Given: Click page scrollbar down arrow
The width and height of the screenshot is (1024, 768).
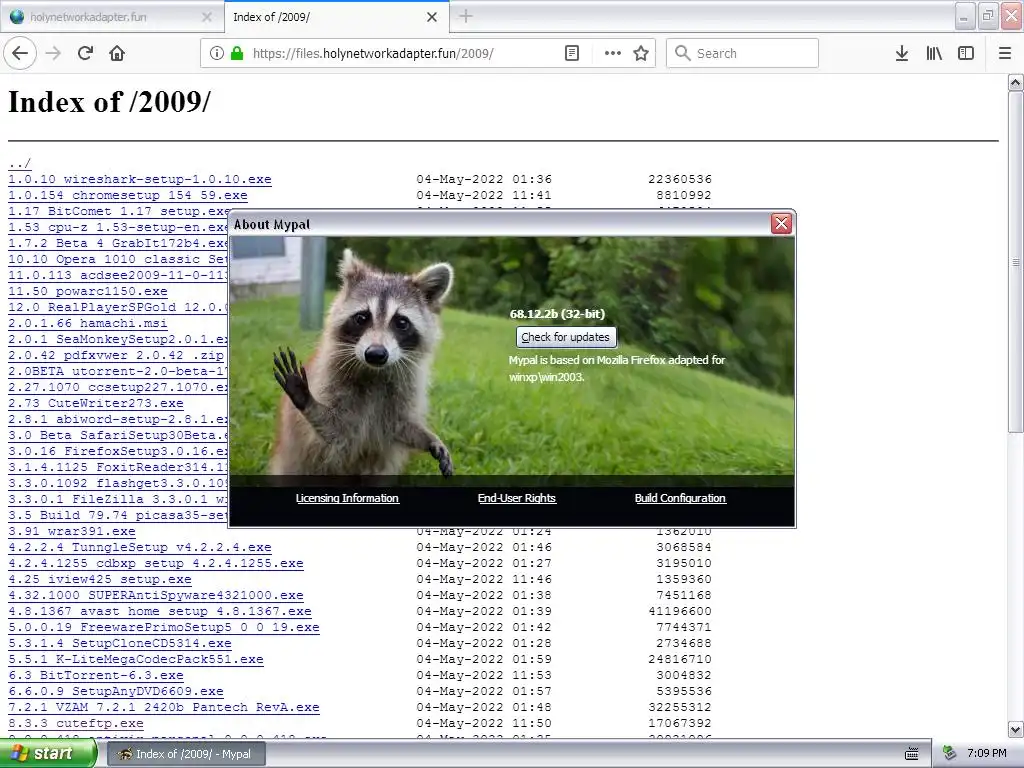Looking at the screenshot, I should (1016, 729).
